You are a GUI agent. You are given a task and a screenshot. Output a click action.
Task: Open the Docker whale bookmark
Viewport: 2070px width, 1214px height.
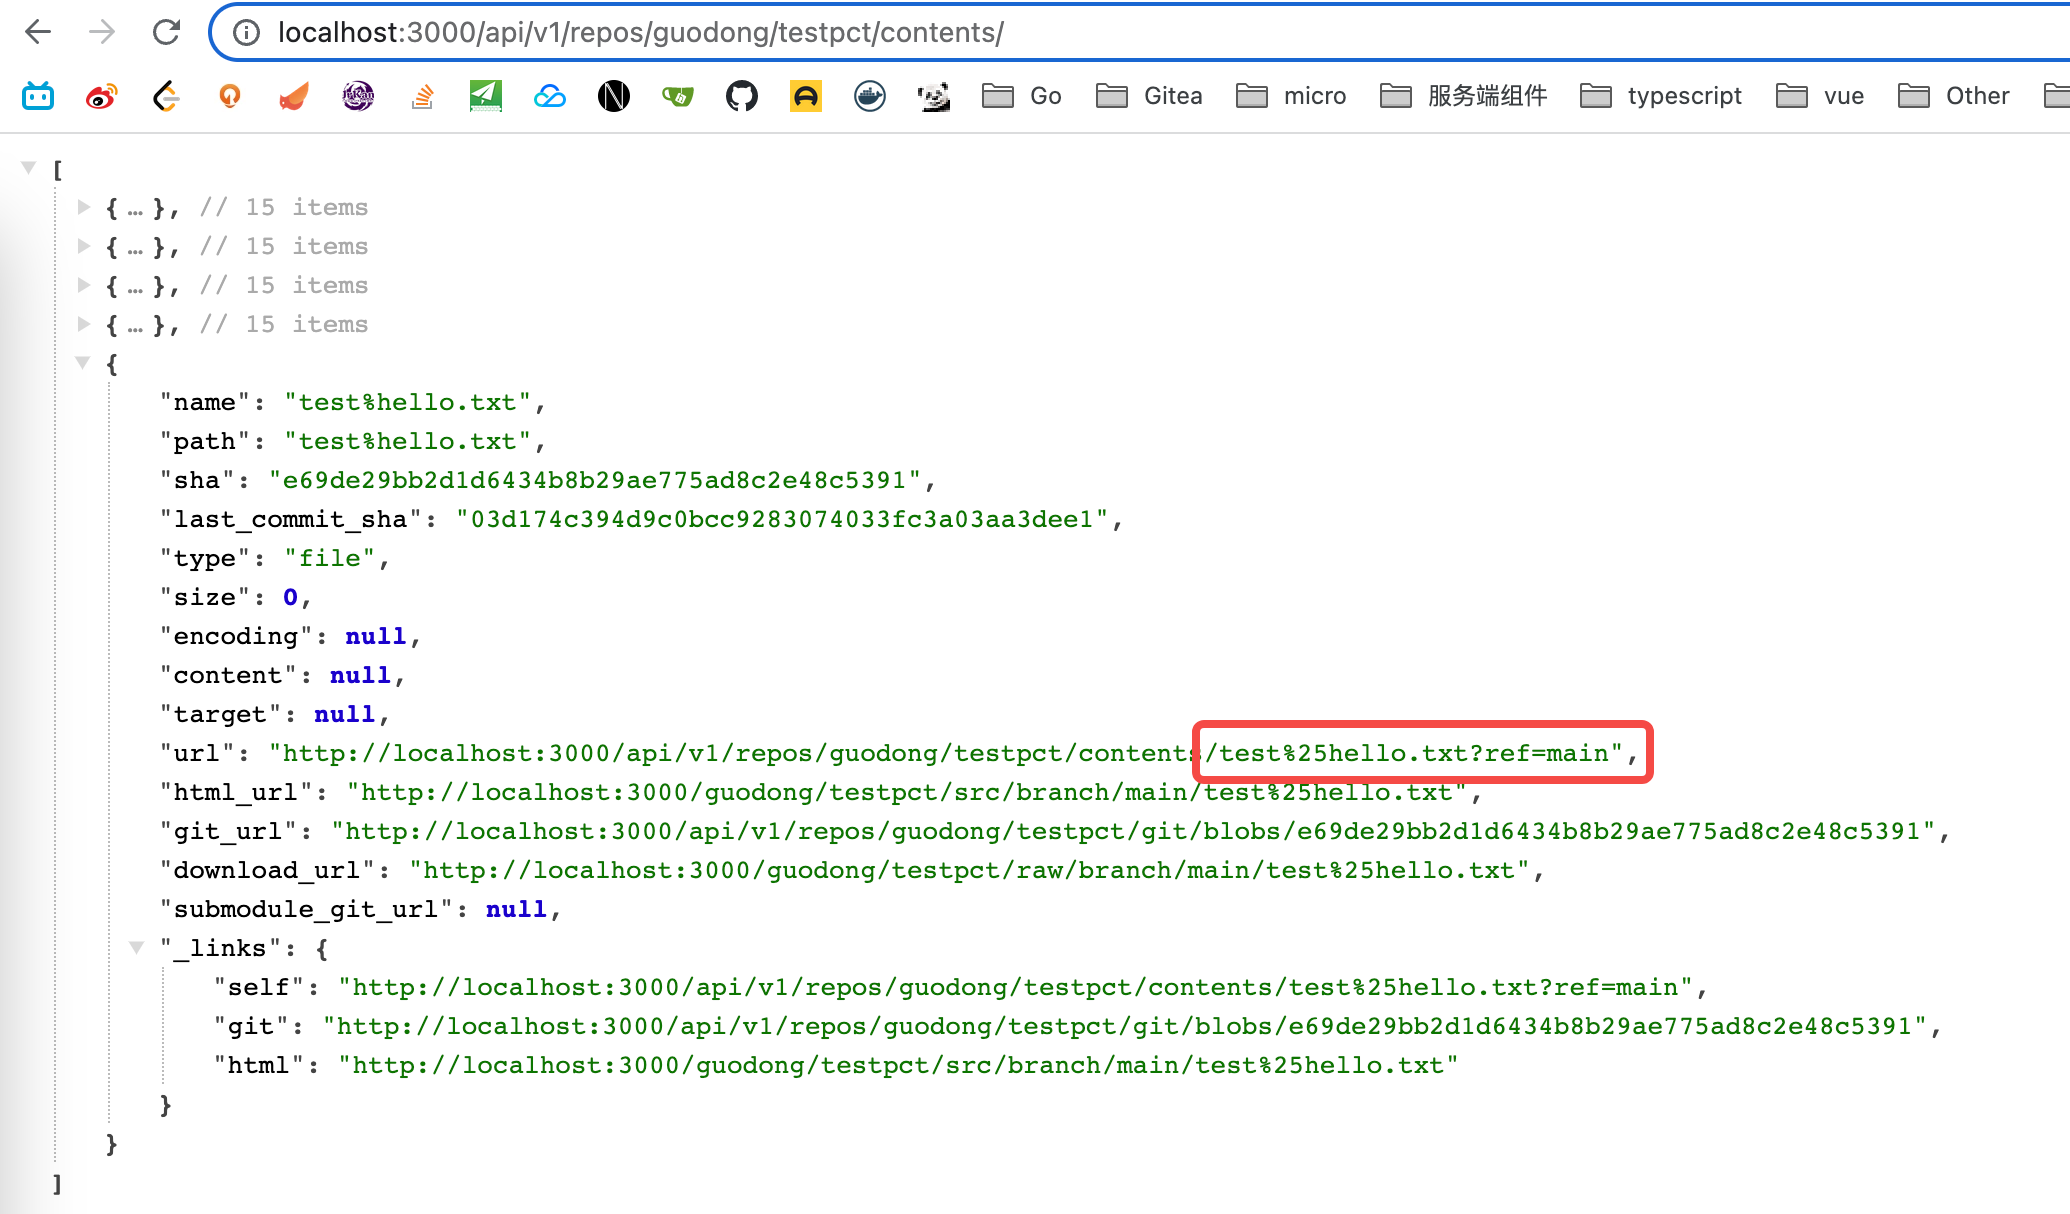coord(870,96)
